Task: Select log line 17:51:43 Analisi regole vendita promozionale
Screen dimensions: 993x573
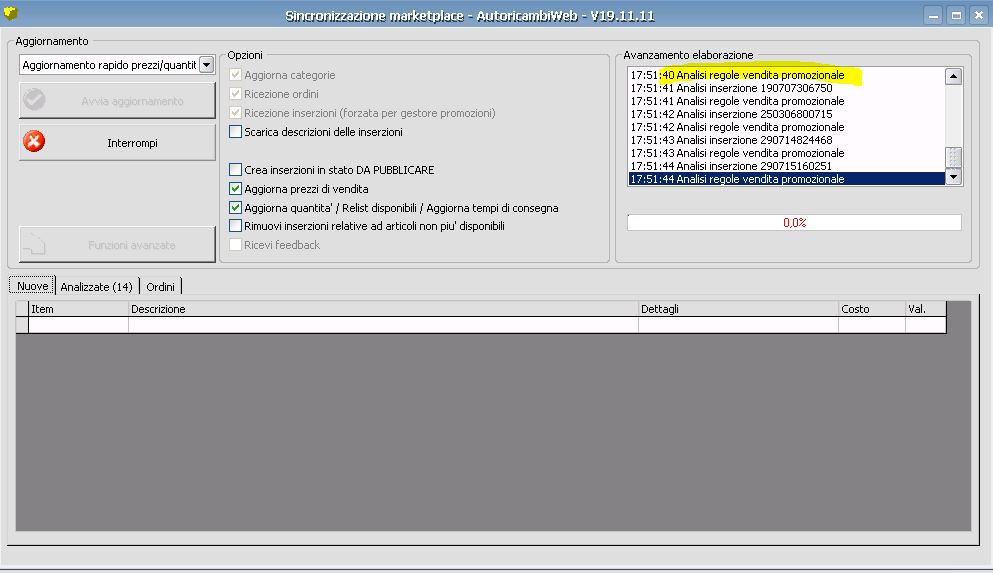Action: coord(787,153)
